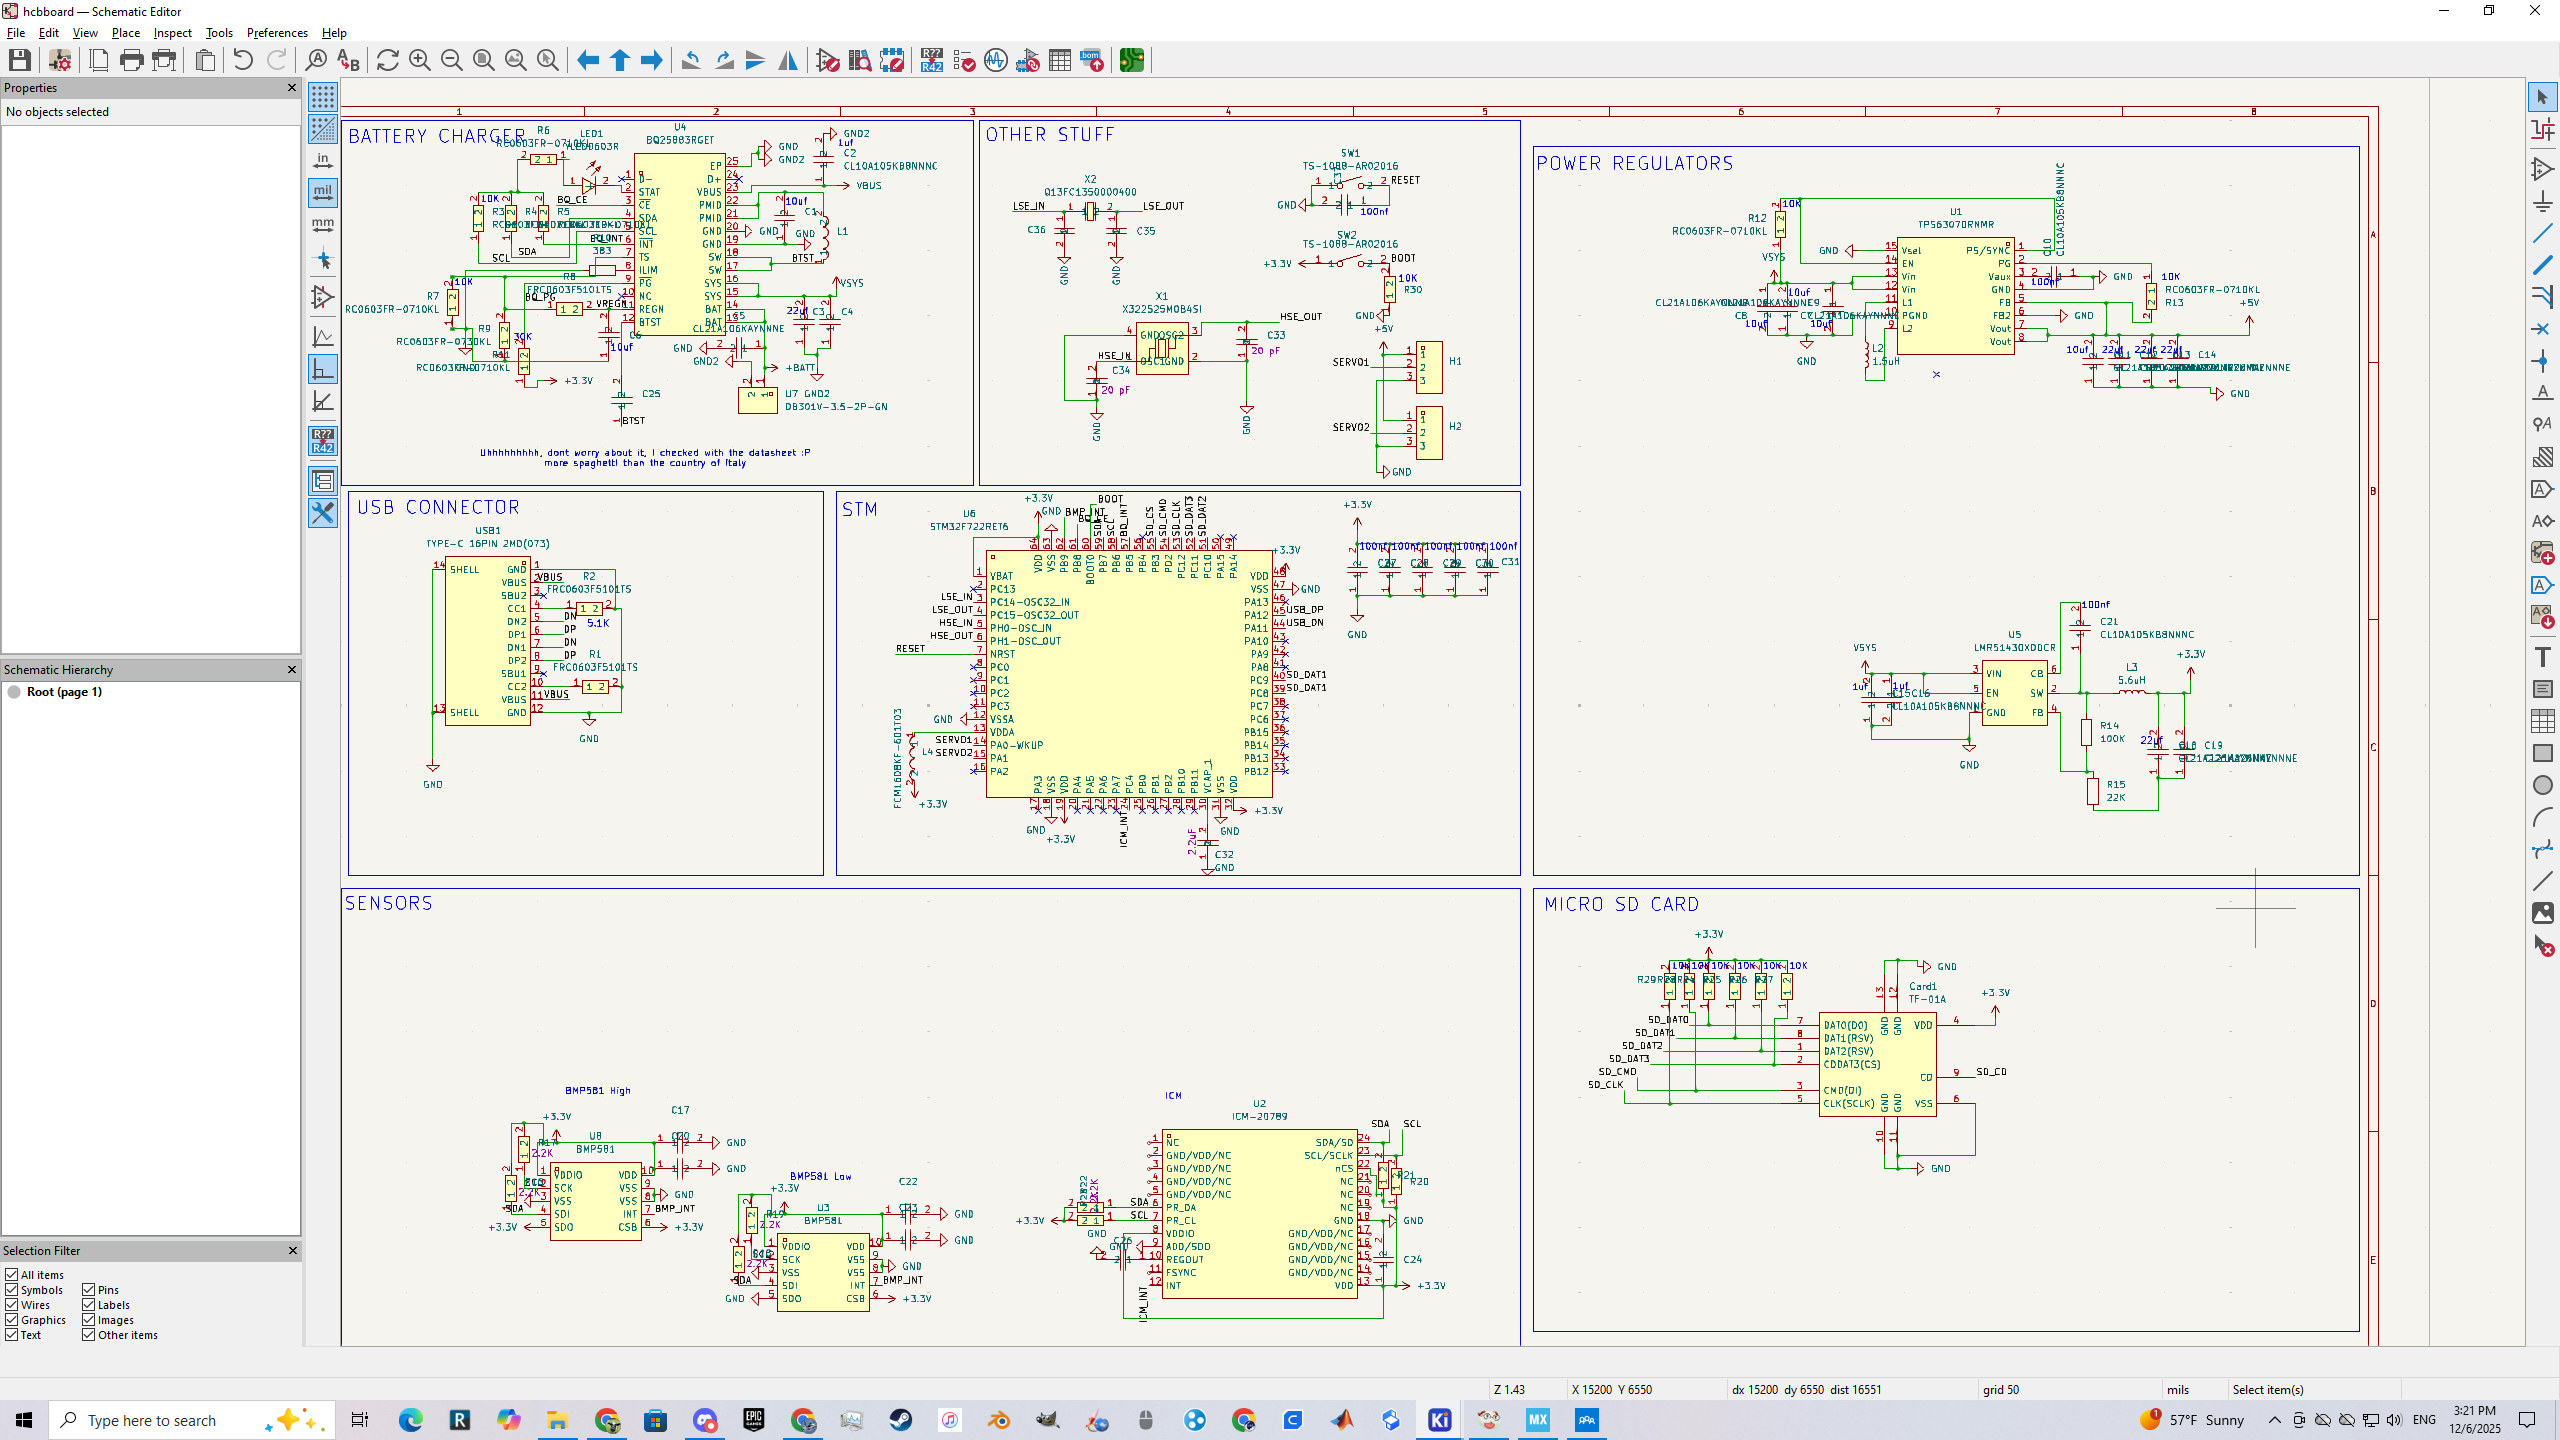Screen dimensions: 2560x1440
Task: Toggle the All items checkbox
Action: click(x=12, y=1274)
